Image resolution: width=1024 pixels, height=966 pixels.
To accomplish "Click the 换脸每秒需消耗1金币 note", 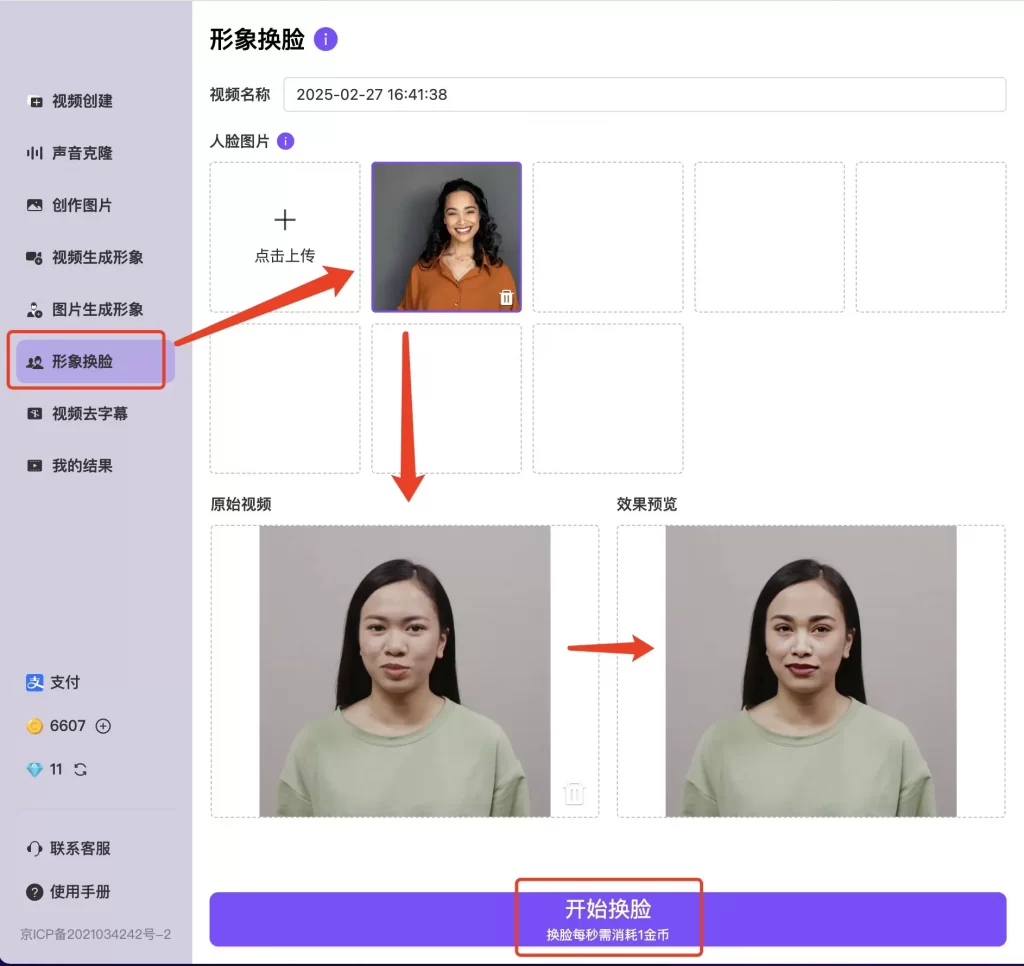I will 607,935.
